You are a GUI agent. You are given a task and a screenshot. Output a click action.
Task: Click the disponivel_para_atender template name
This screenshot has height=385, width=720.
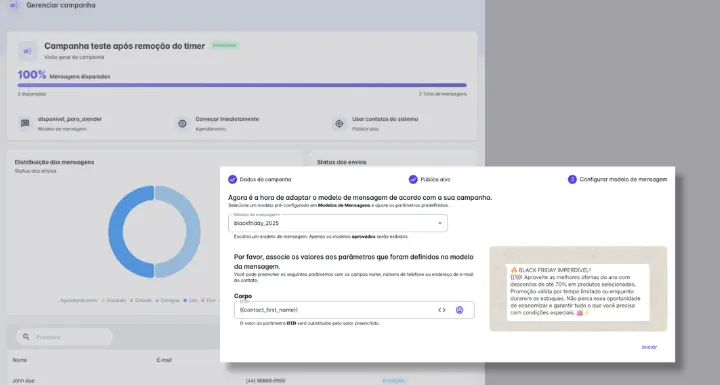tap(70, 119)
